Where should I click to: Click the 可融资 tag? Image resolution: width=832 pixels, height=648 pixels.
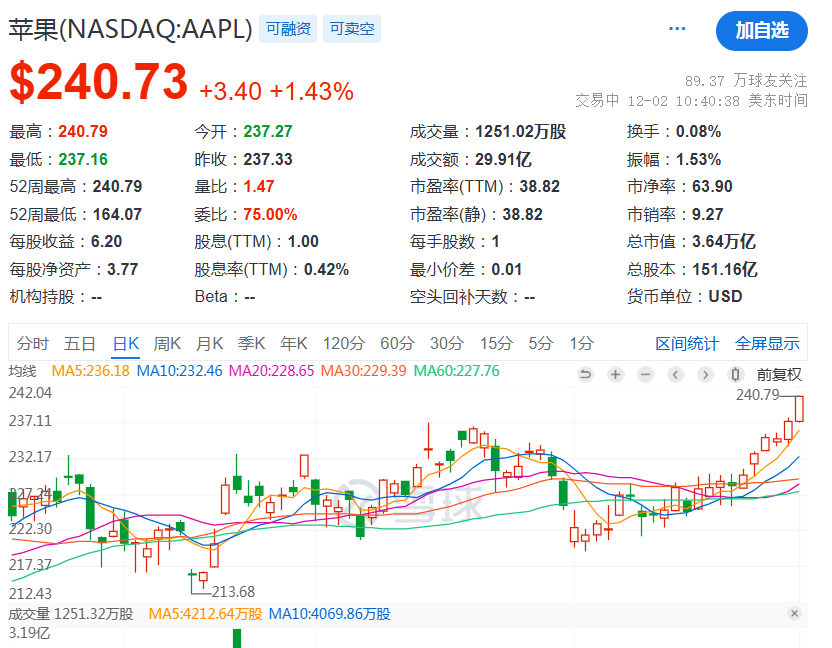coord(288,29)
